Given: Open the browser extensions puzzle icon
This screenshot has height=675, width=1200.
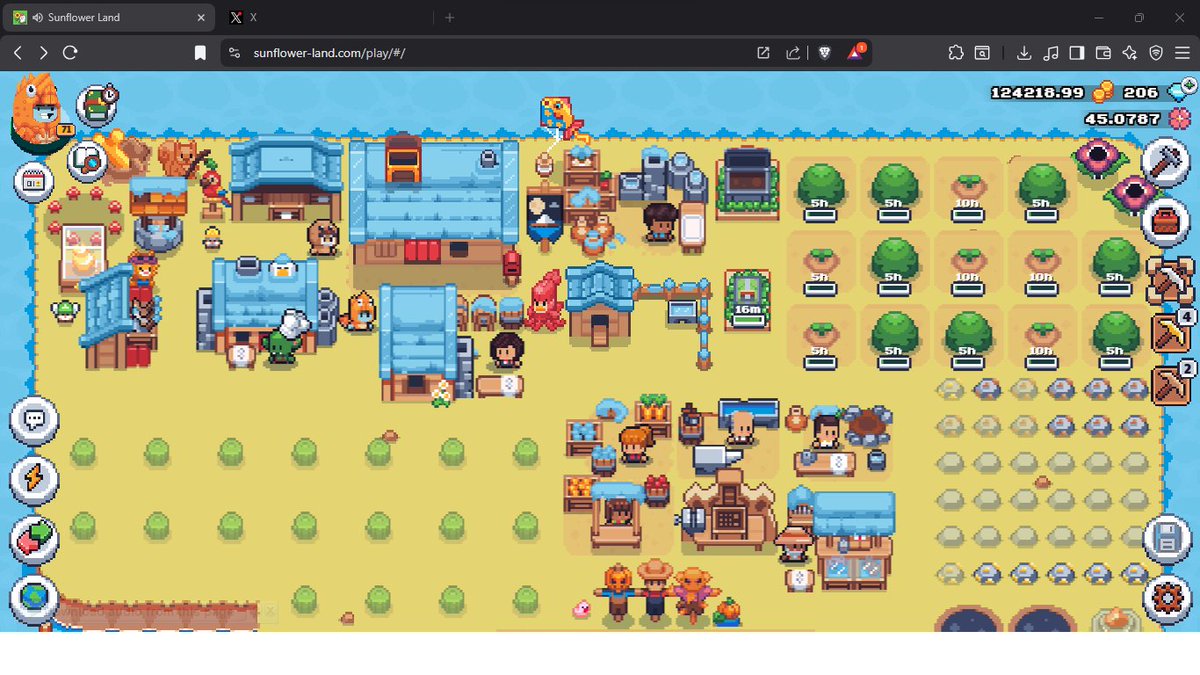Looking at the screenshot, I should click(955, 53).
